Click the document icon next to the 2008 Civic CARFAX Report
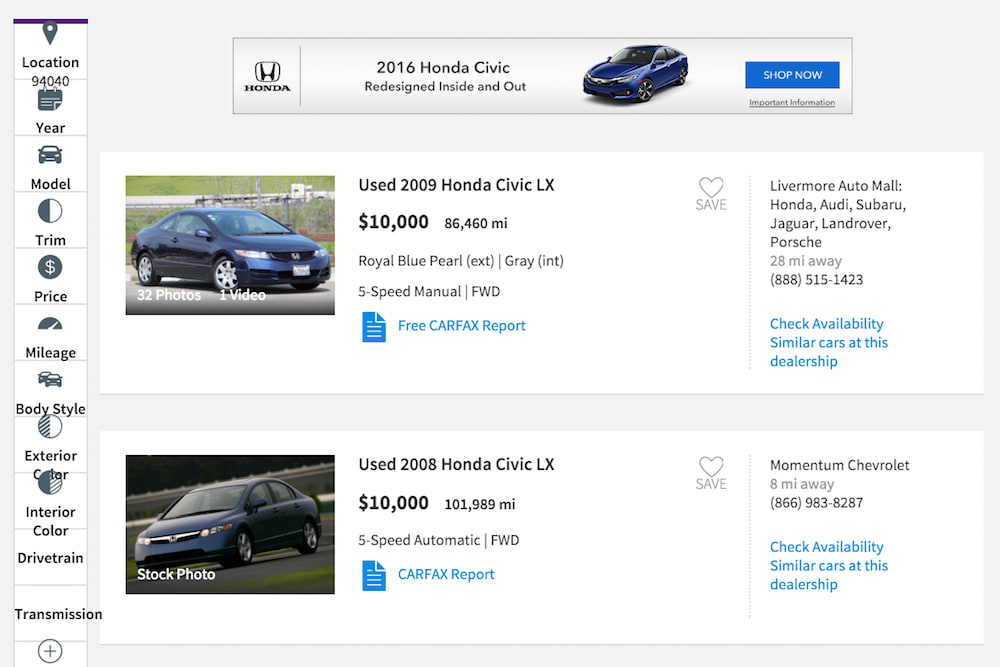The width and height of the screenshot is (1000, 667). (374, 575)
